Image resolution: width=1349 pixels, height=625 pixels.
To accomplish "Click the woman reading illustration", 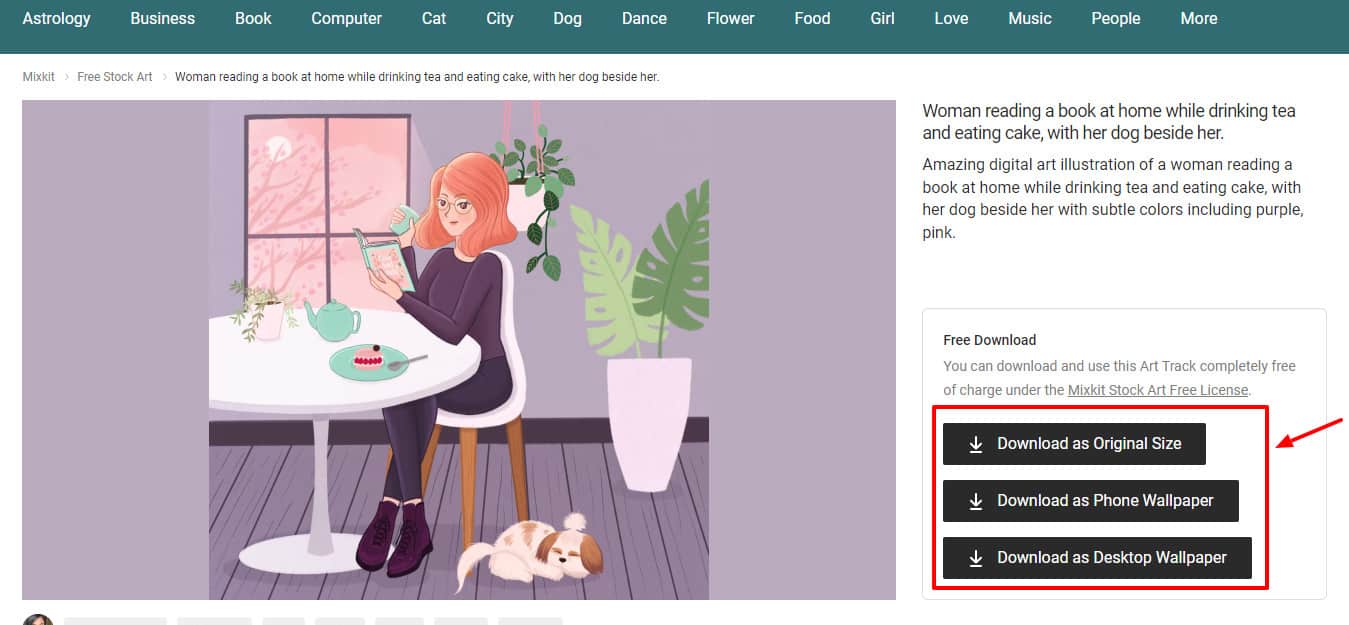I will (459, 350).
